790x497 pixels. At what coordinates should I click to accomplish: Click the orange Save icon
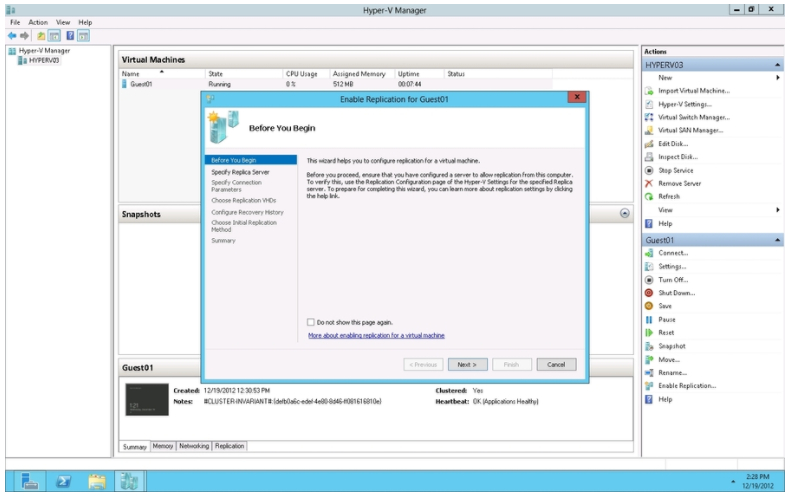pos(649,306)
